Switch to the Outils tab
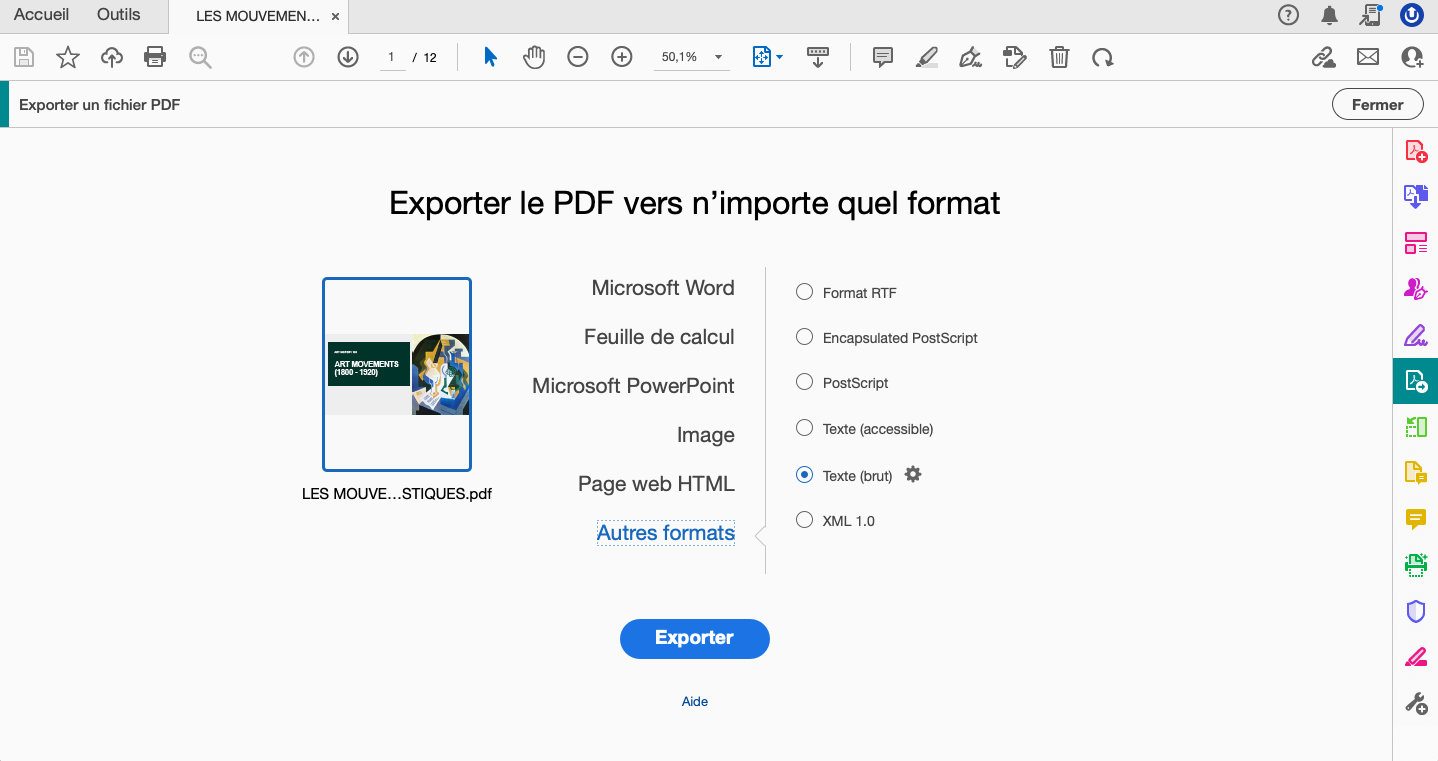1438x761 pixels. (x=117, y=15)
